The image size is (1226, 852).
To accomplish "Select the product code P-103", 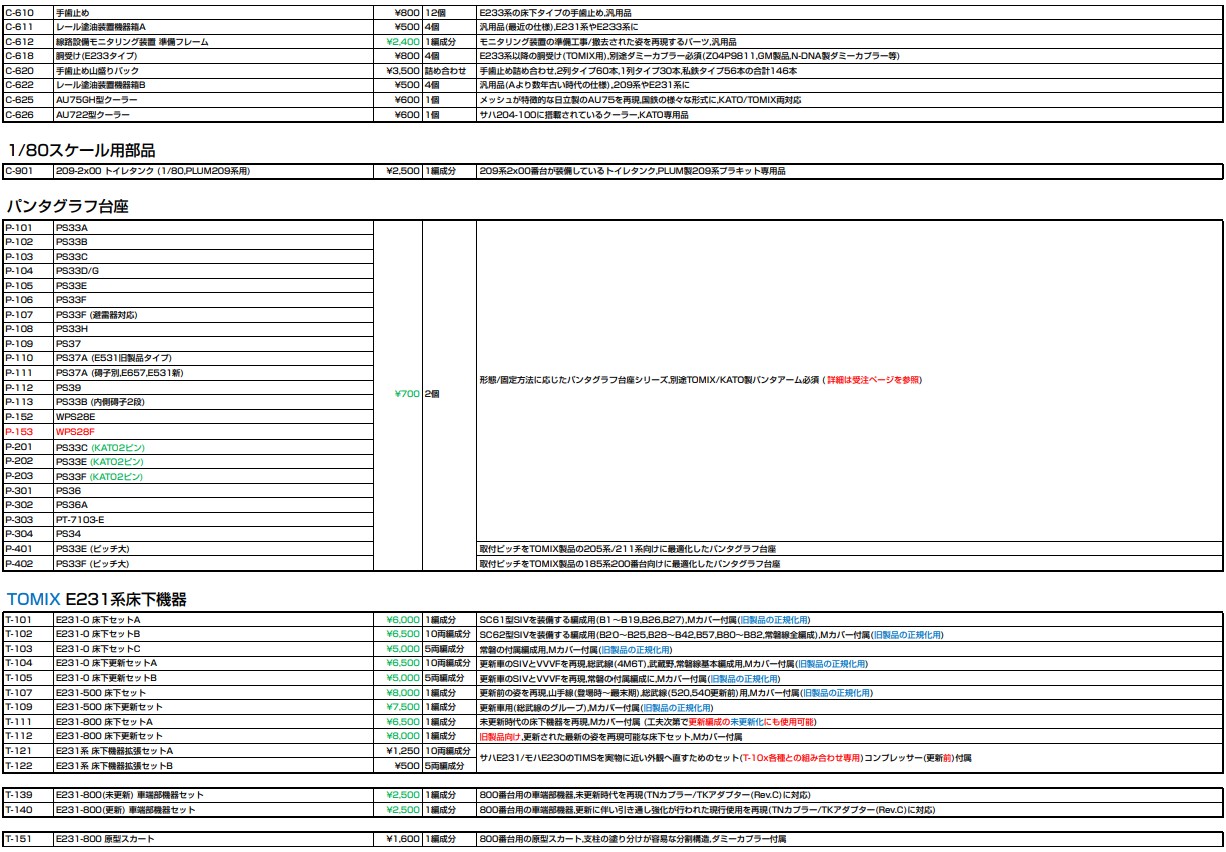I will pos(19,257).
